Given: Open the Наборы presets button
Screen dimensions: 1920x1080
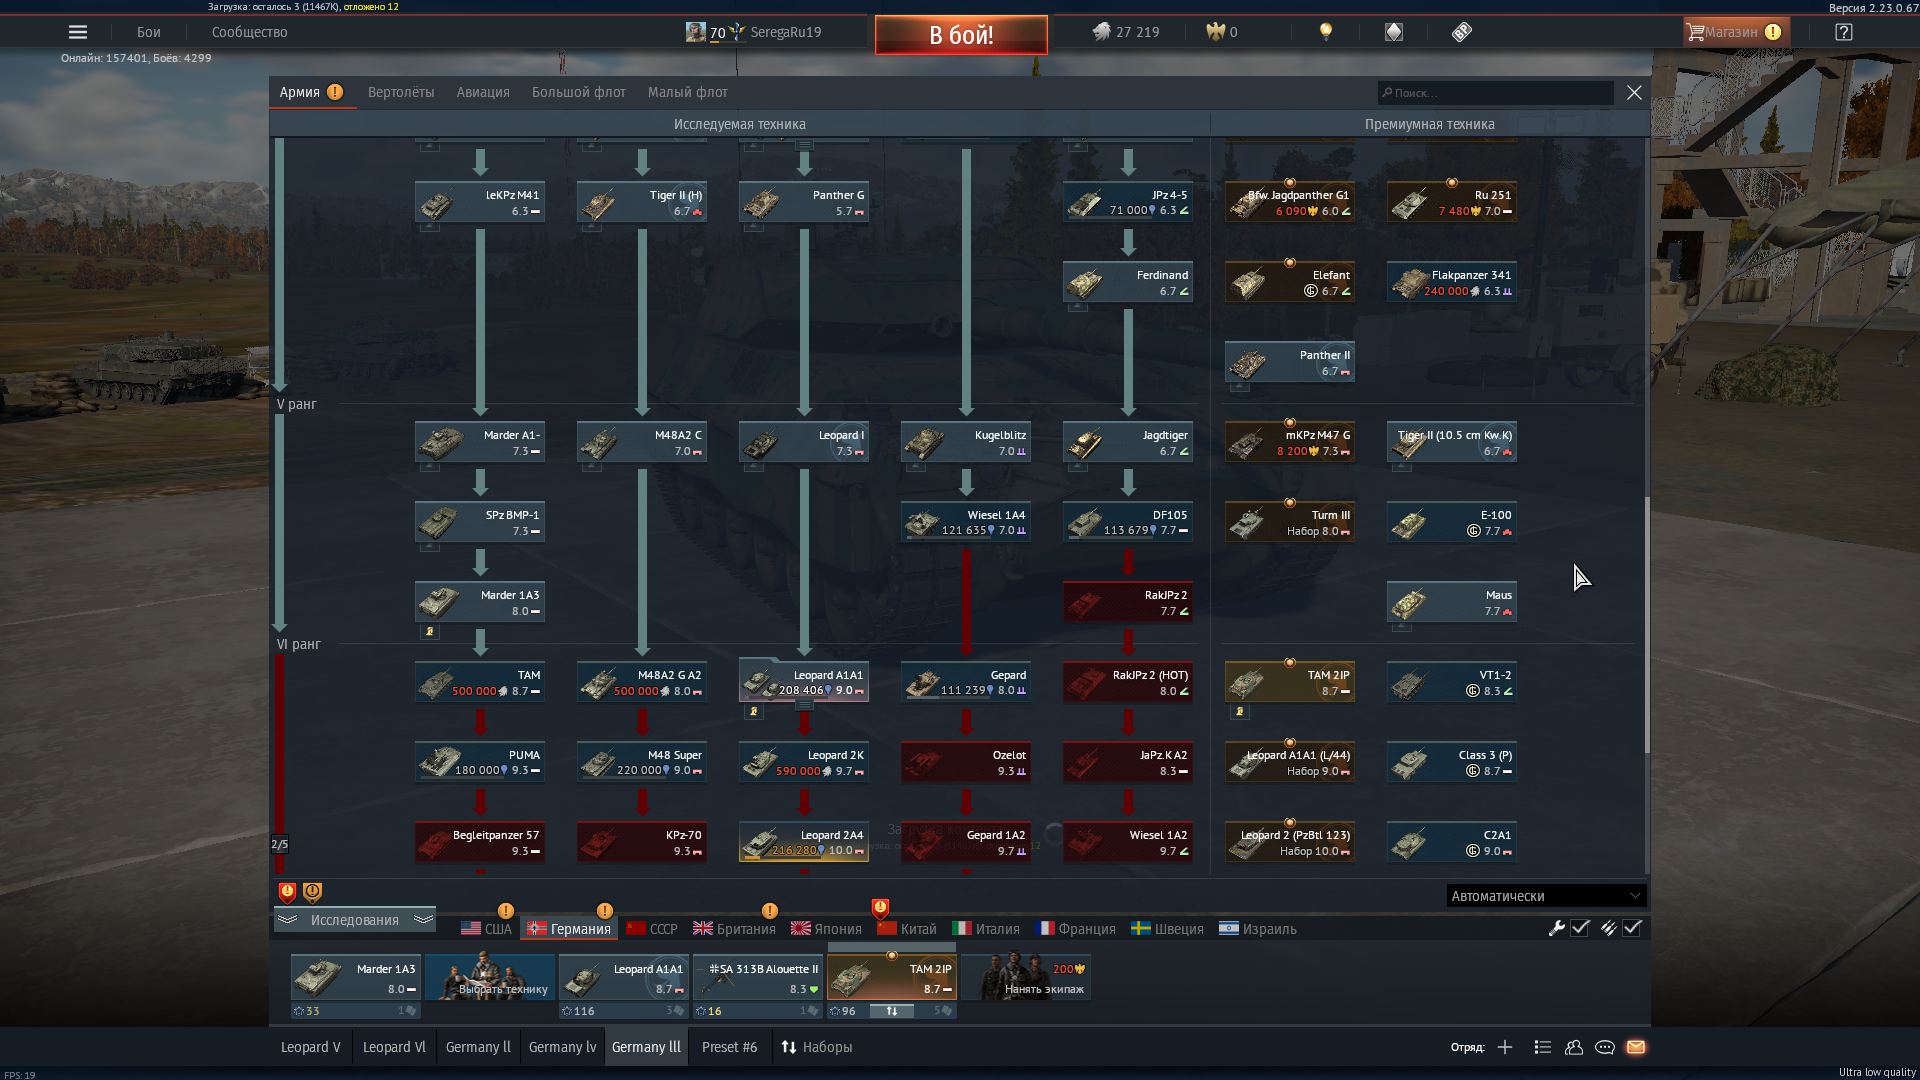Looking at the screenshot, I should click(817, 1047).
